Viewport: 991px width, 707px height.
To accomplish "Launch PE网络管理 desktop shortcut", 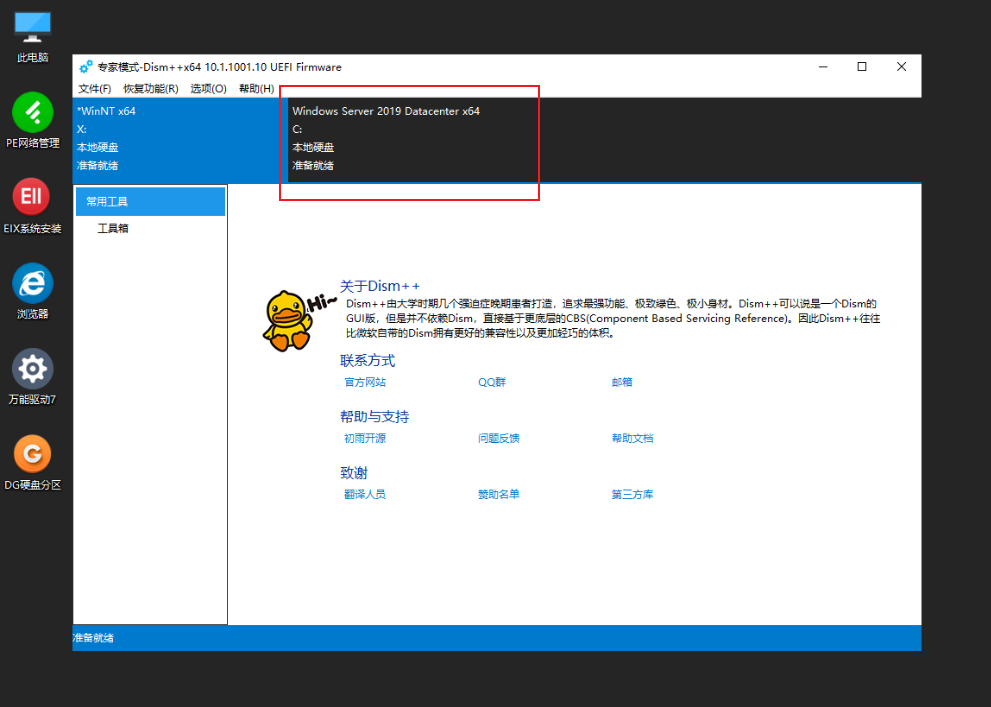I will click(32, 121).
